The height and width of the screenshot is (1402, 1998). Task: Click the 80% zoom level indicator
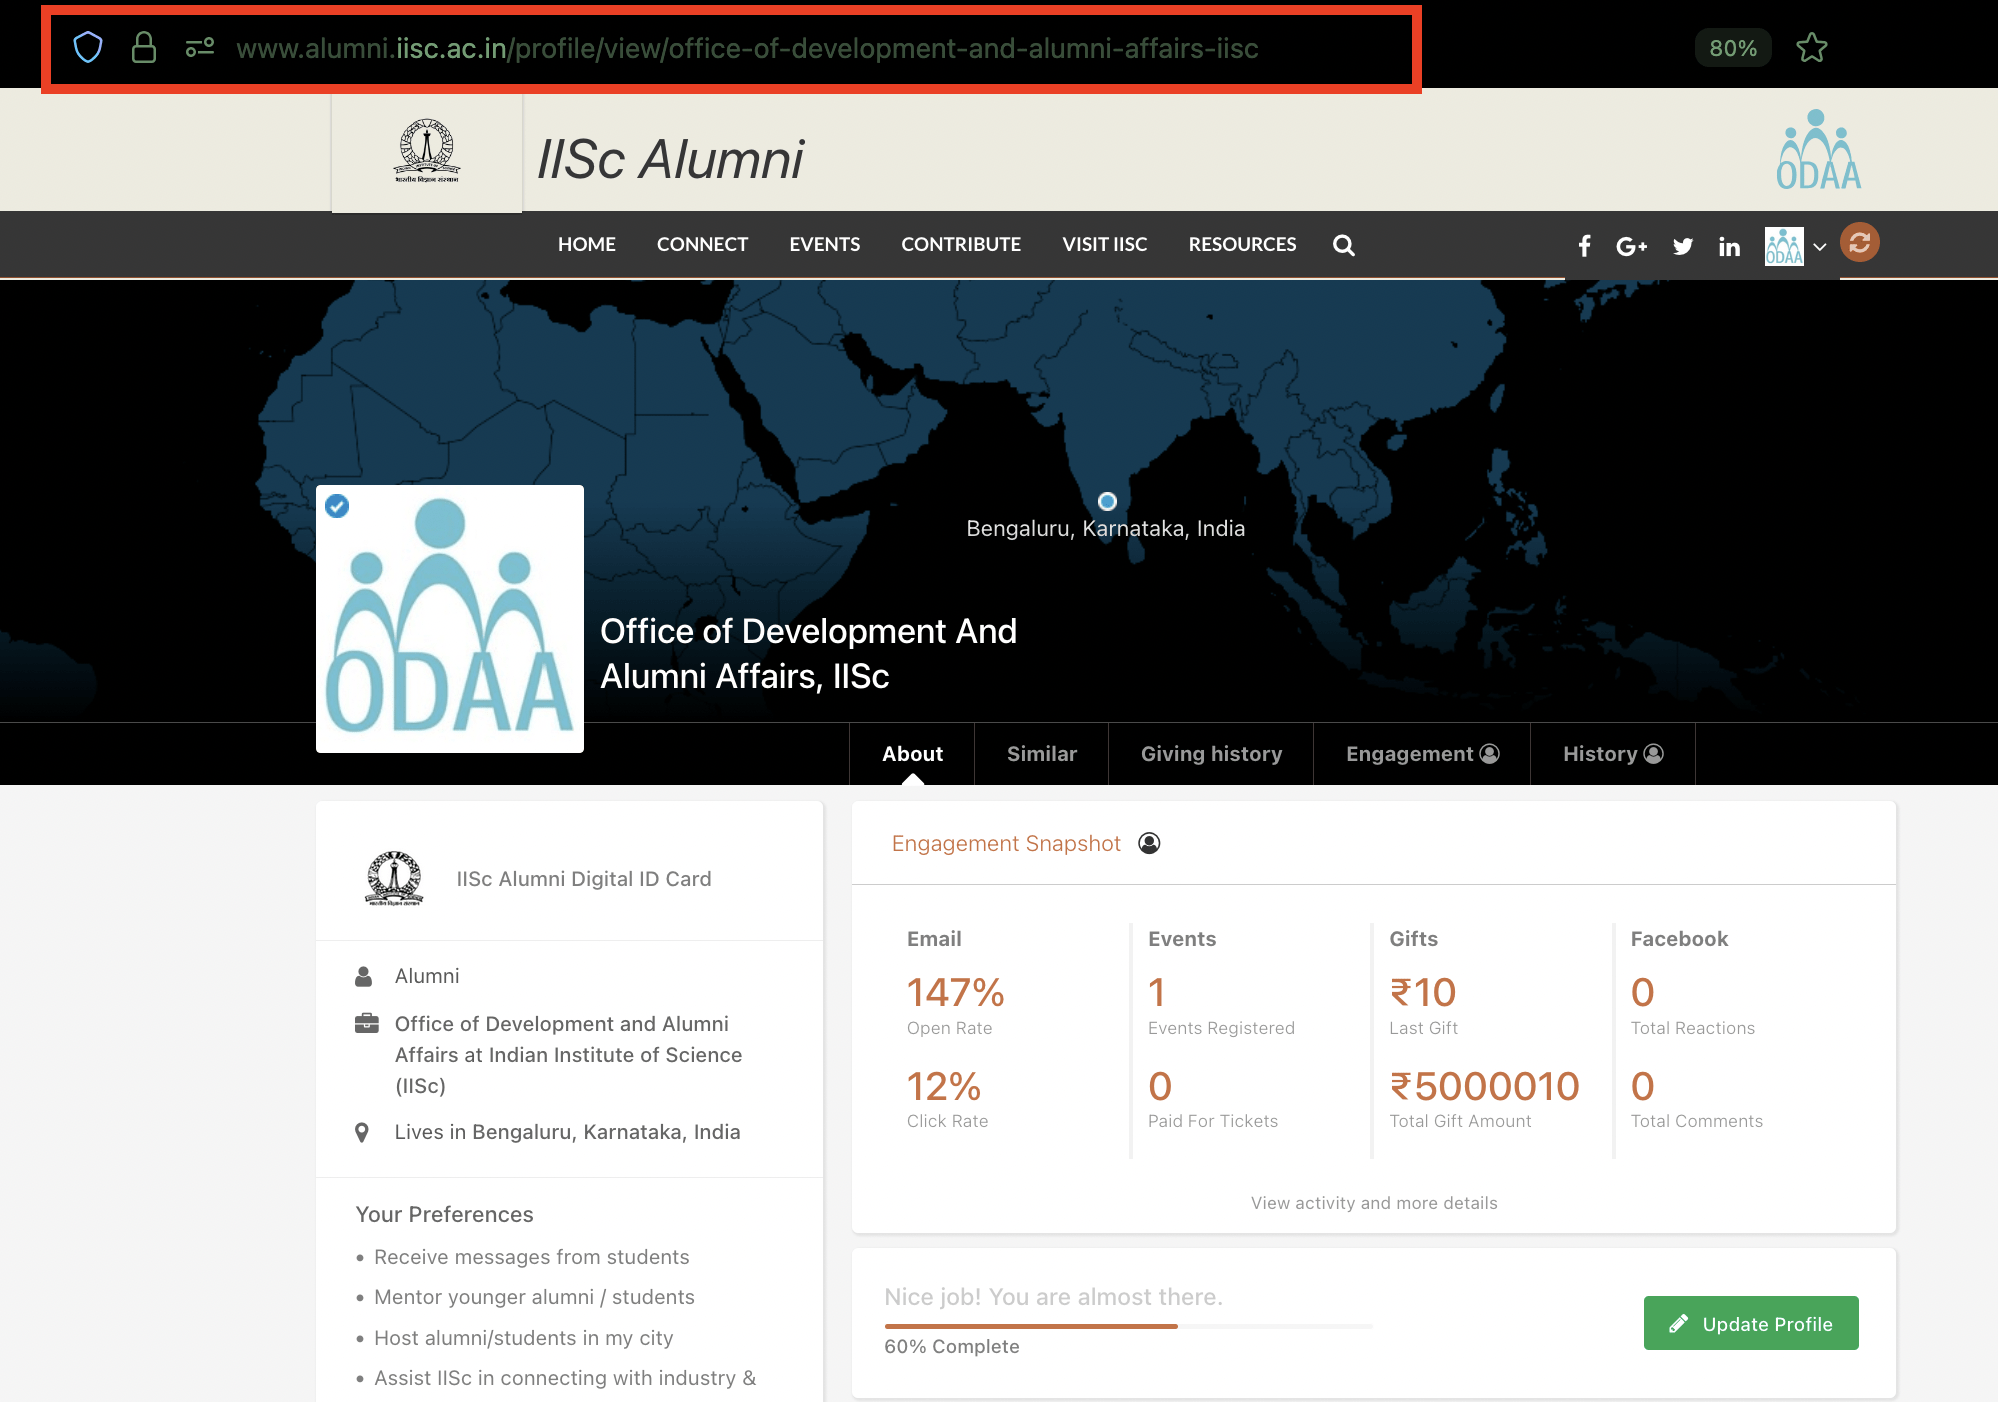click(x=1732, y=48)
